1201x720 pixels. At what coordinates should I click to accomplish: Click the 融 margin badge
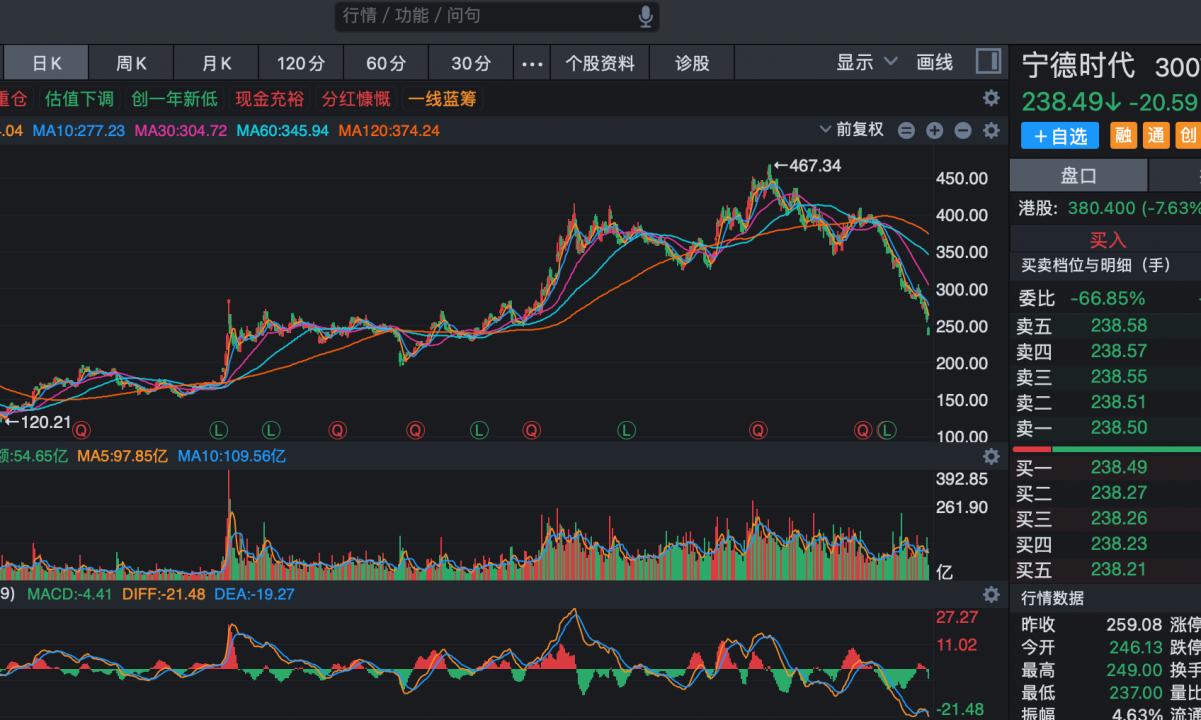click(1123, 135)
